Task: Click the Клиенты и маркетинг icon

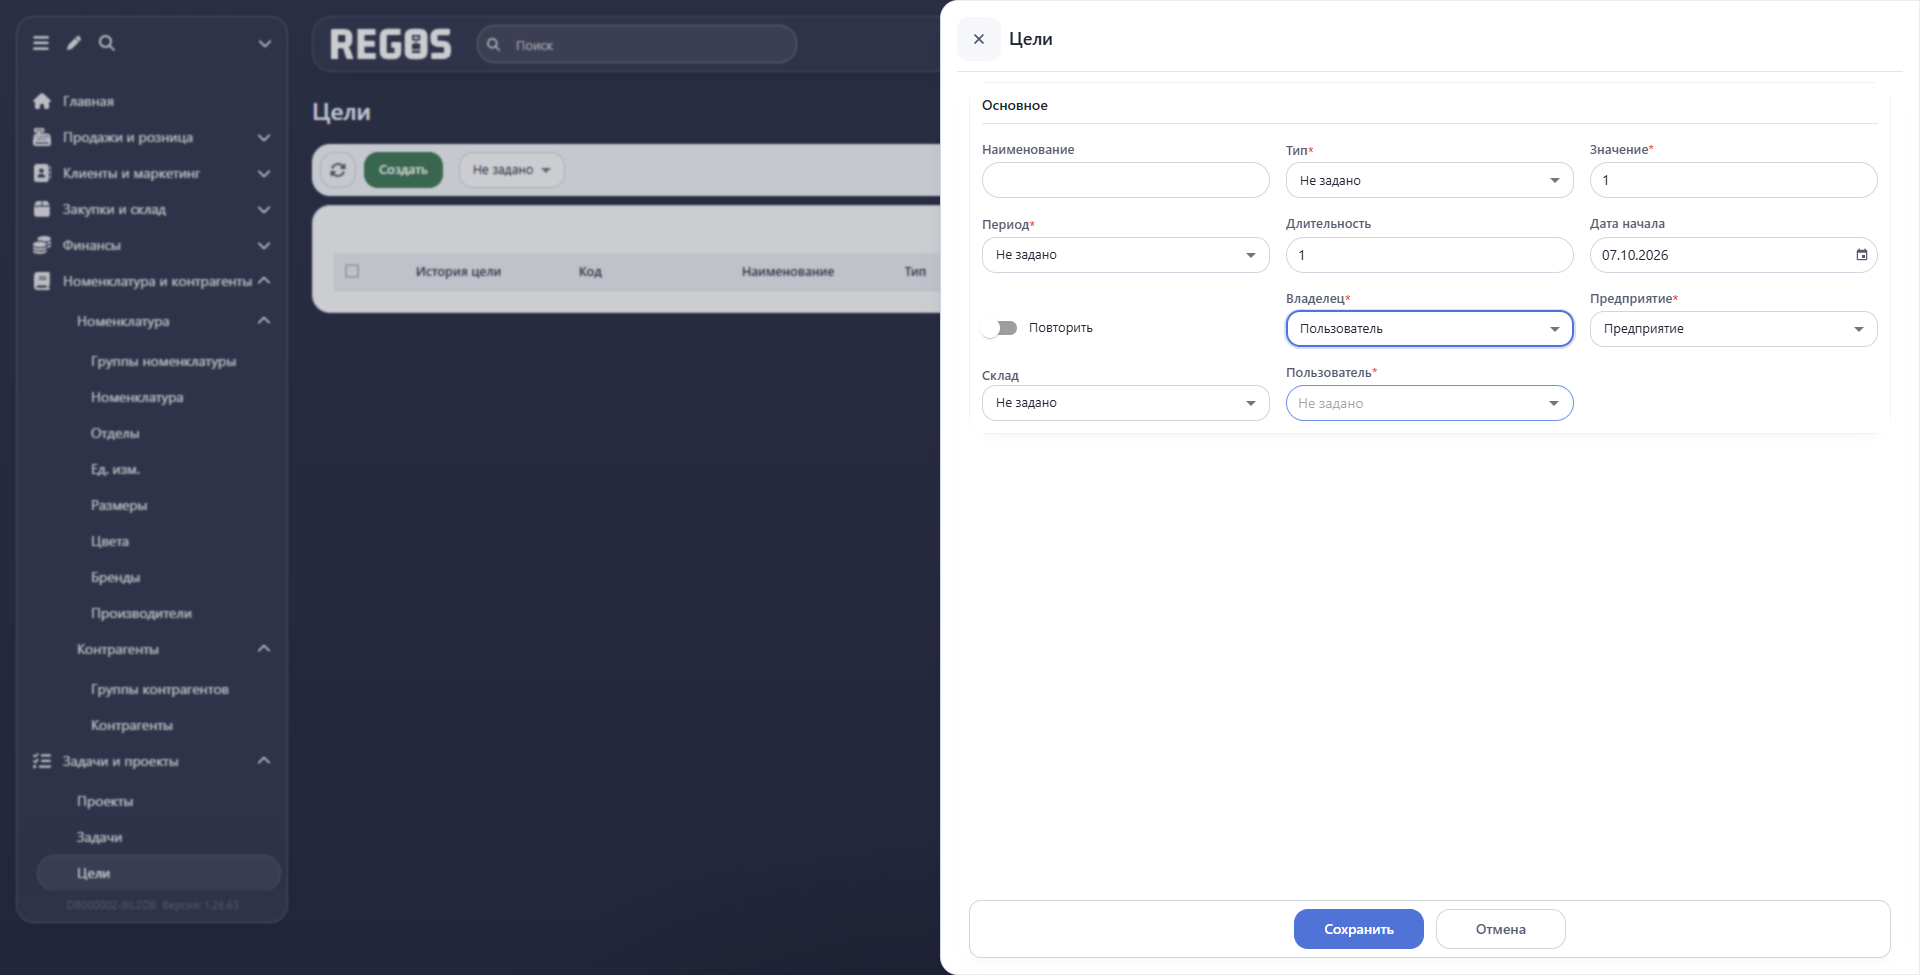Action: click(x=42, y=173)
